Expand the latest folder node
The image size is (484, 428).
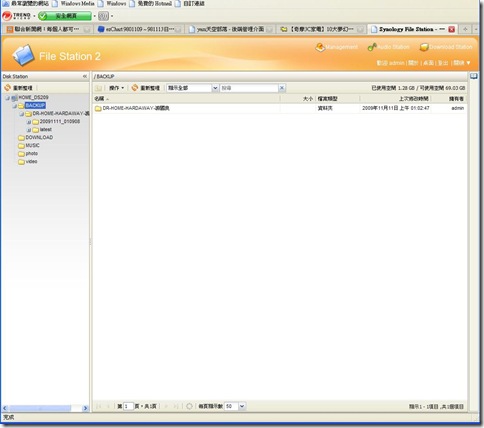[29, 130]
